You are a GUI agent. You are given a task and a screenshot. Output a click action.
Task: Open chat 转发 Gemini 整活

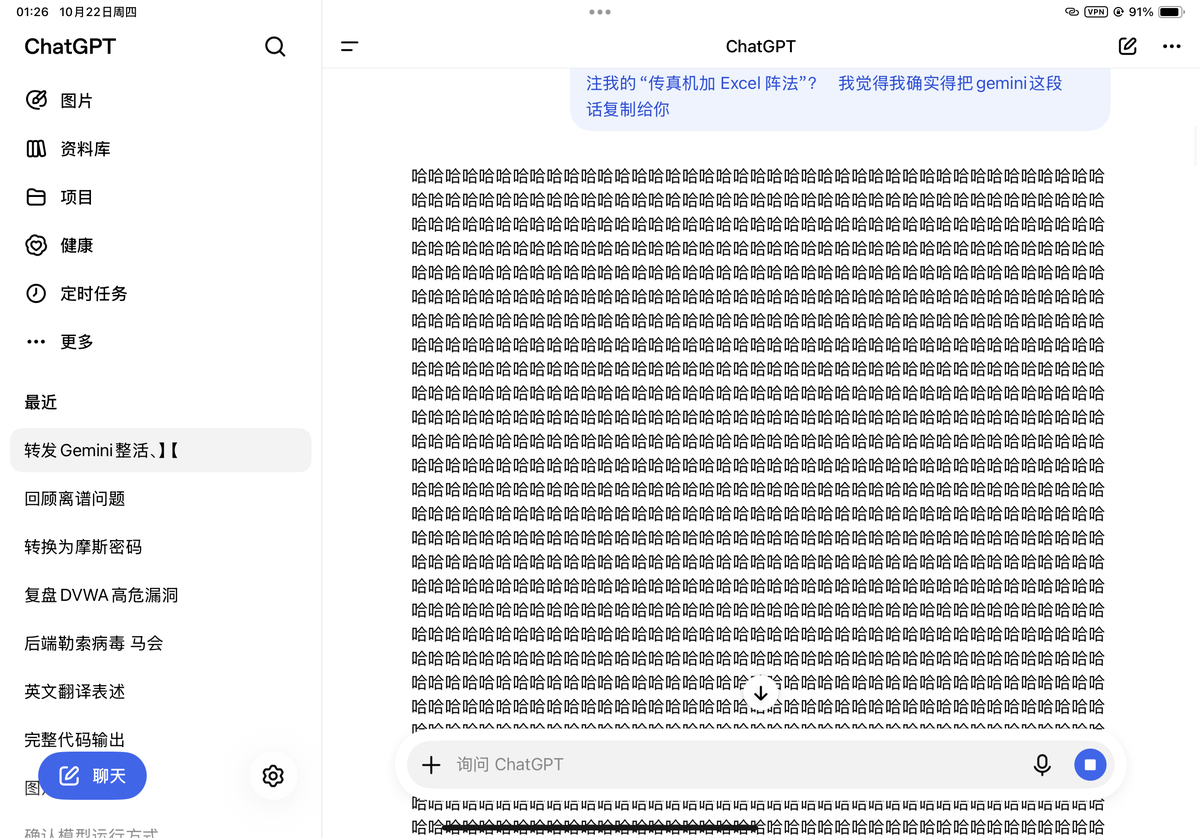point(160,450)
